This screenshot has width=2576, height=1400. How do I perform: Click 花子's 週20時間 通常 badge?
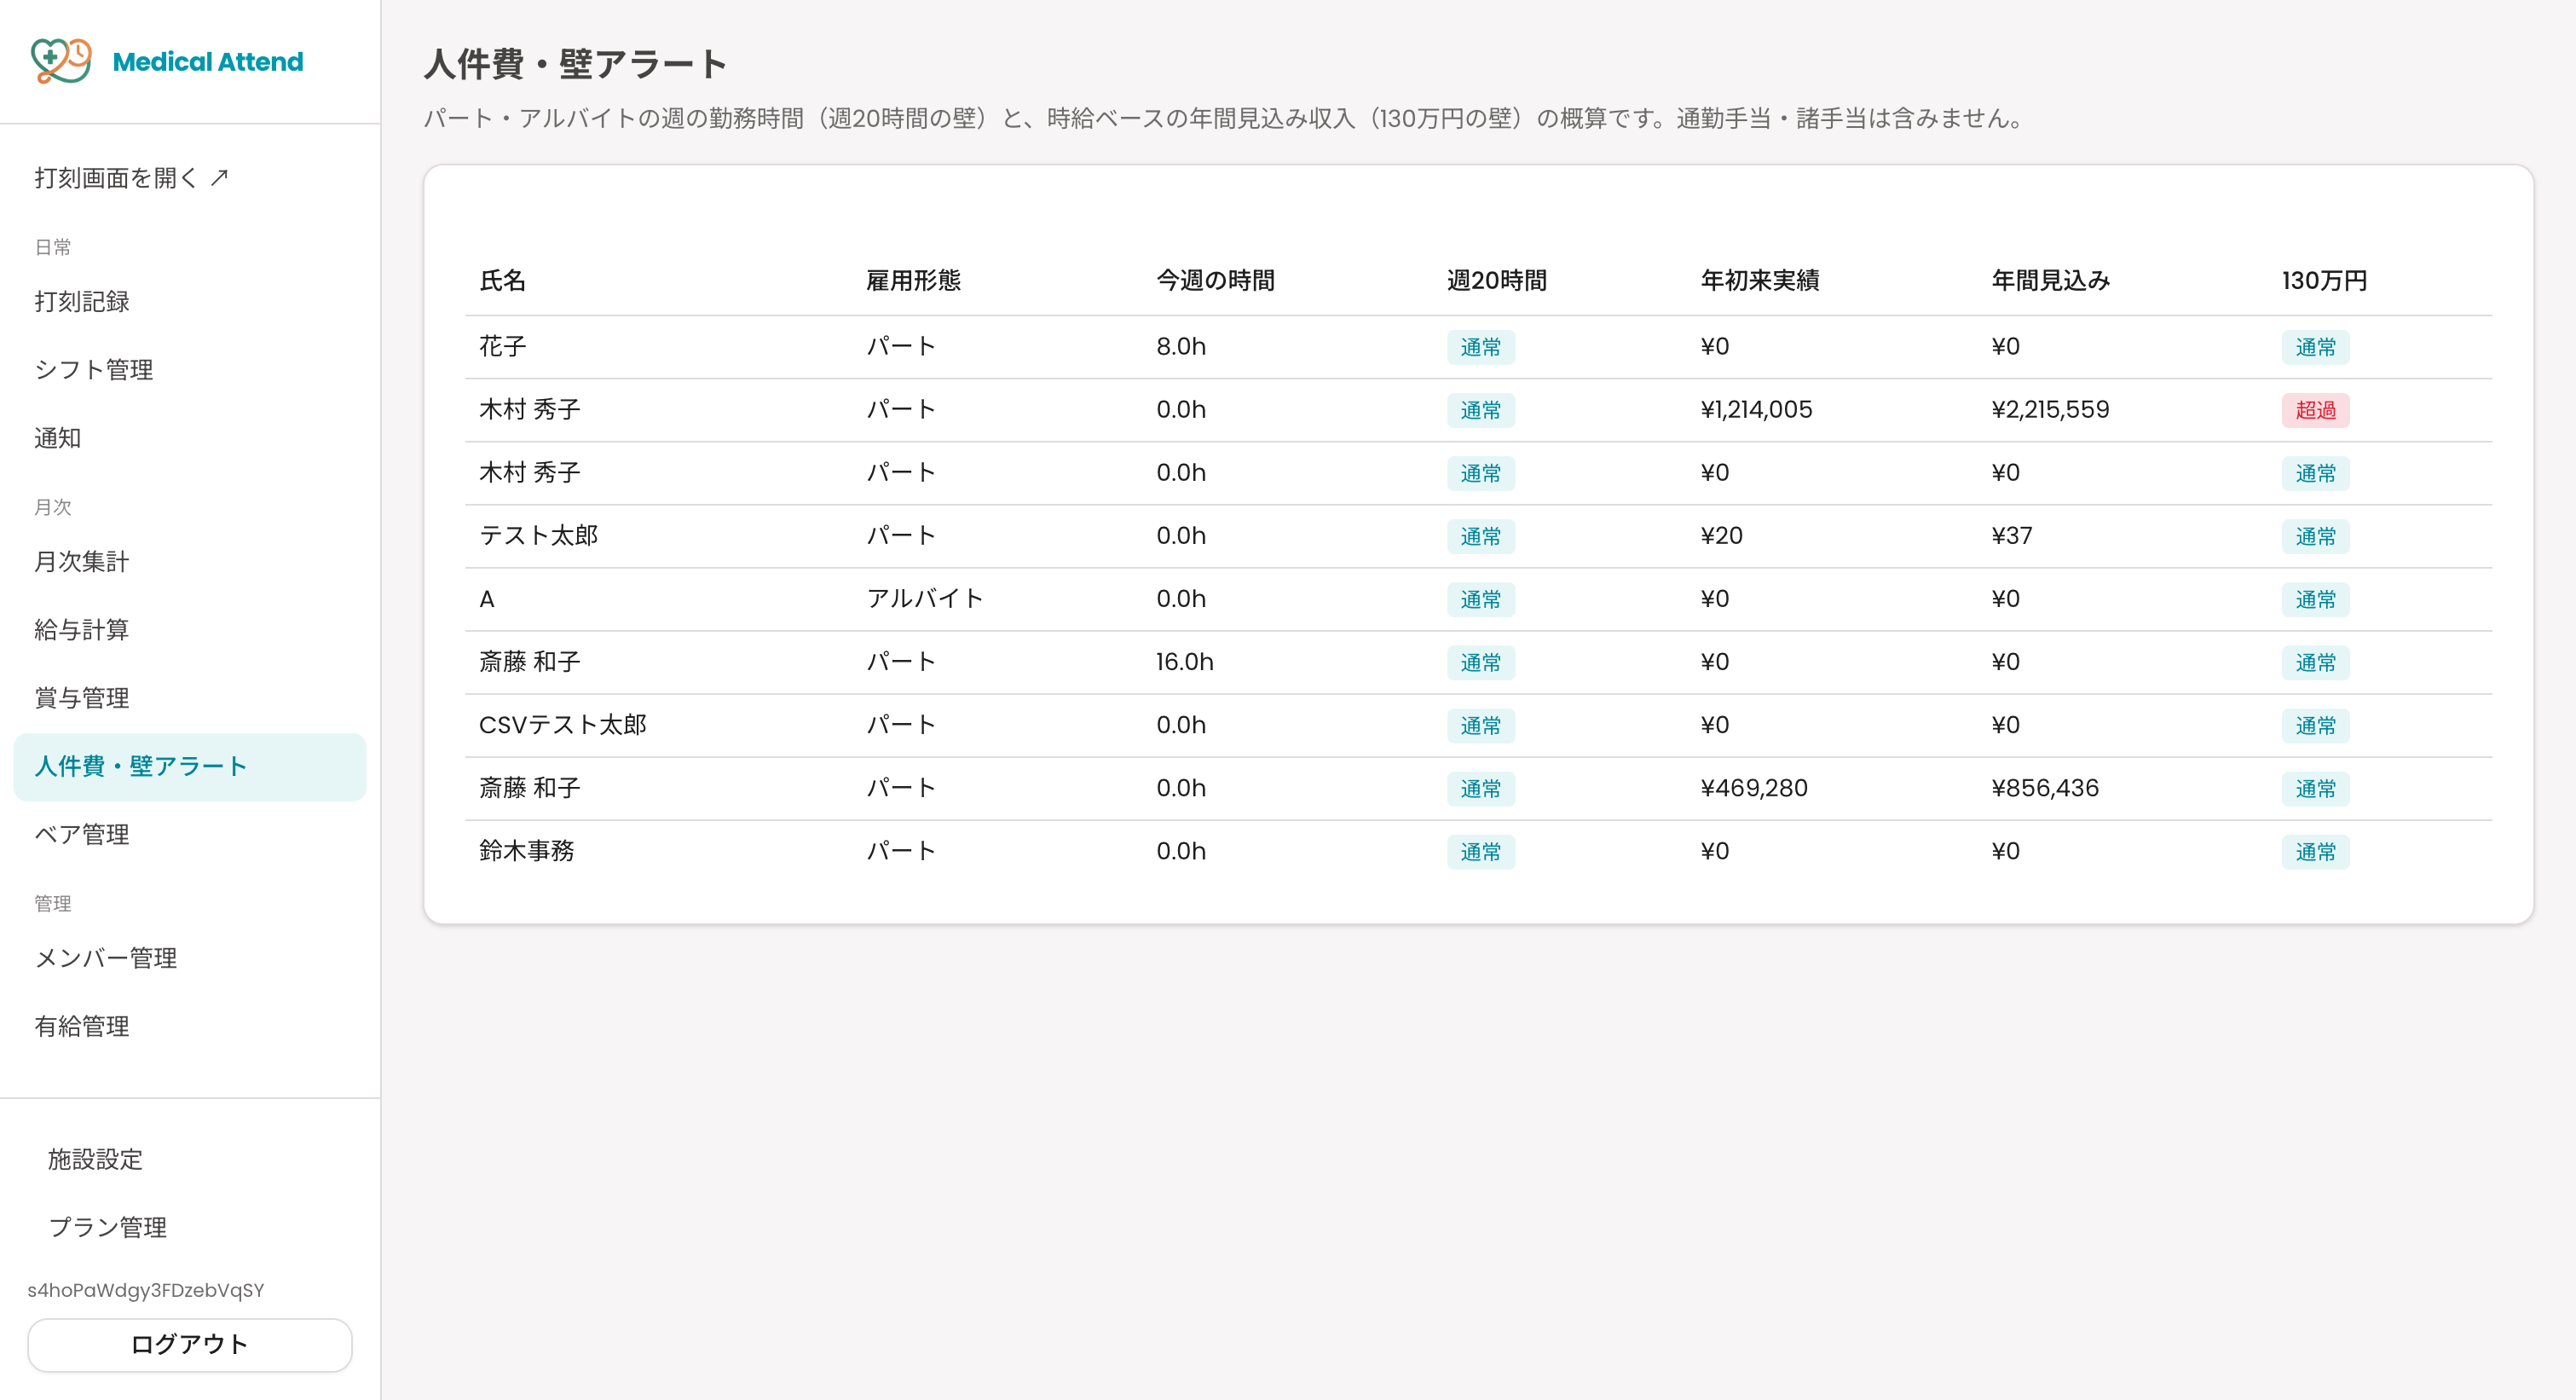(x=1480, y=347)
